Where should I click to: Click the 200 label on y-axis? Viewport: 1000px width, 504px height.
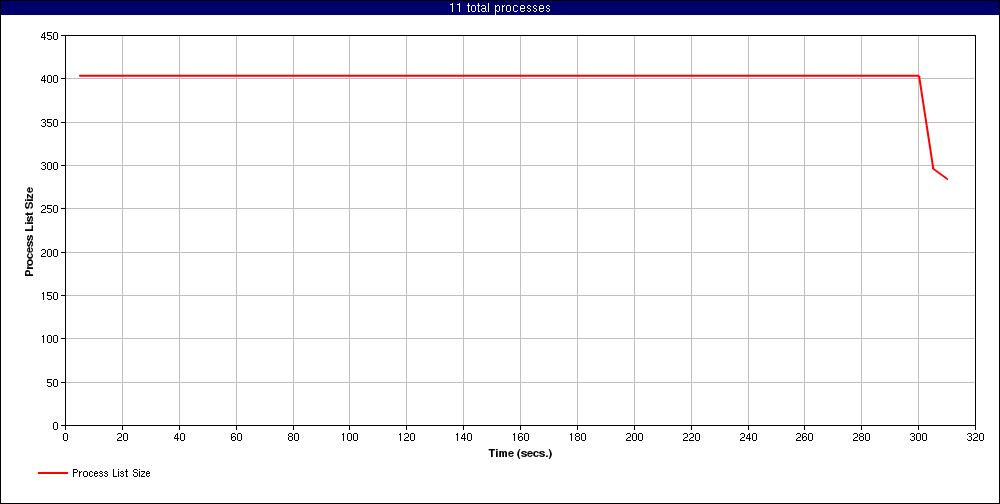[x=50, y=253]
